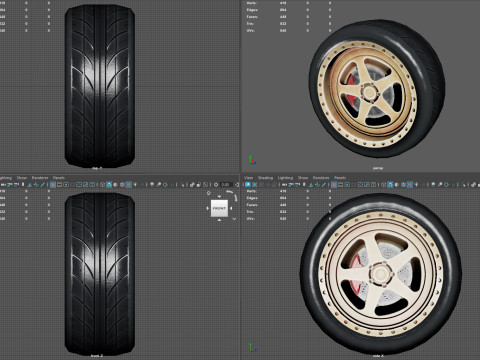Select grease pencil icon in front view toolbar
Screen dimensions: 480x360
coord(43,184)
